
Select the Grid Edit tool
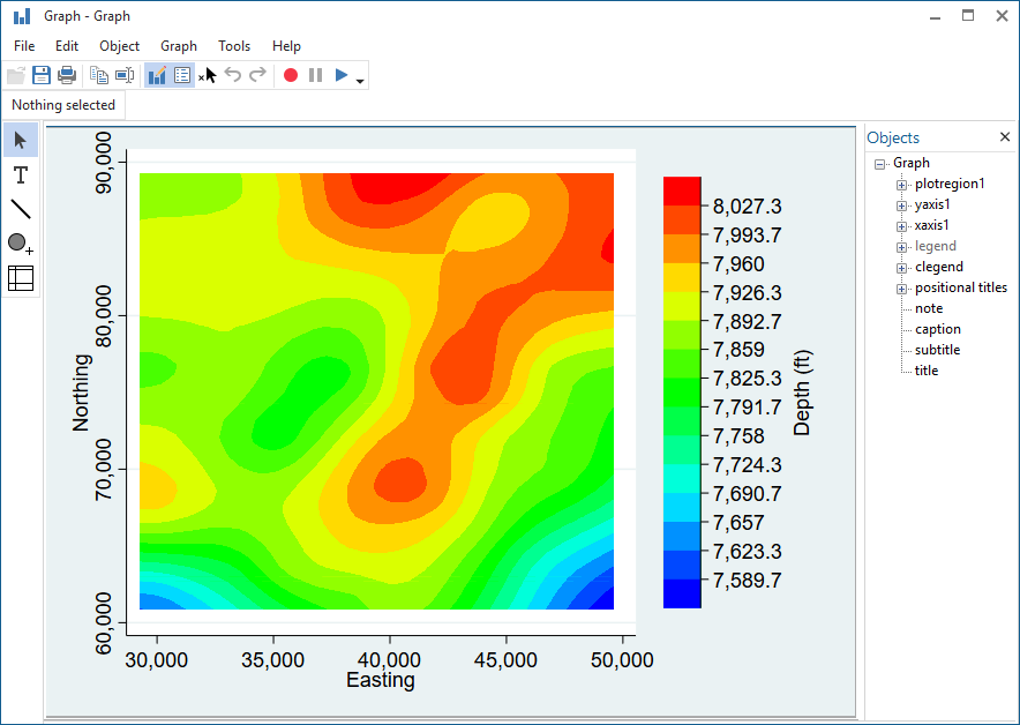[21, 278]
